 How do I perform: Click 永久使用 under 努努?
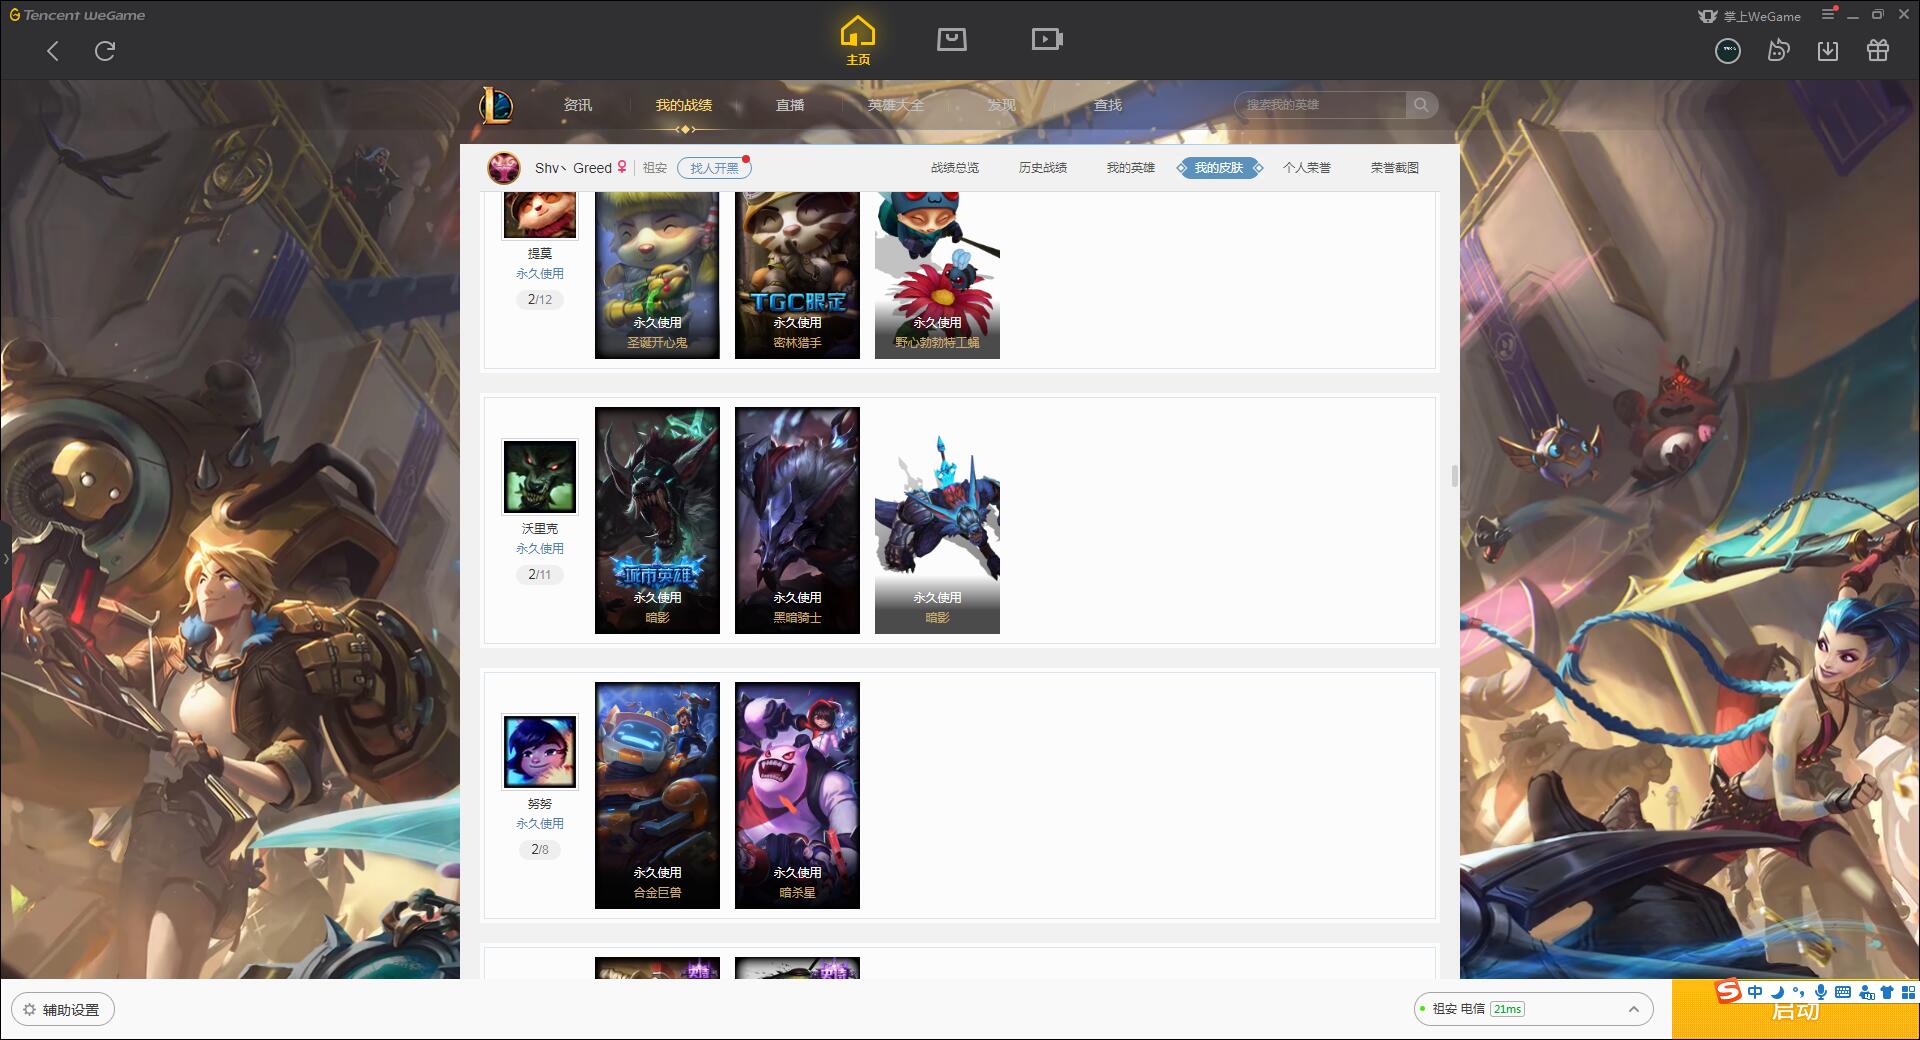[540, 824]
